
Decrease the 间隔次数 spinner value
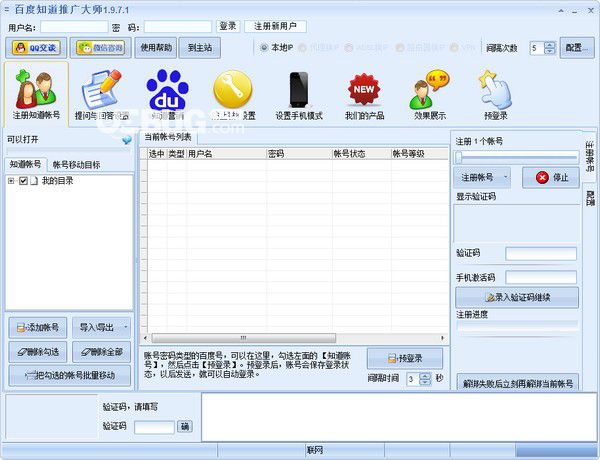[550, 51]
